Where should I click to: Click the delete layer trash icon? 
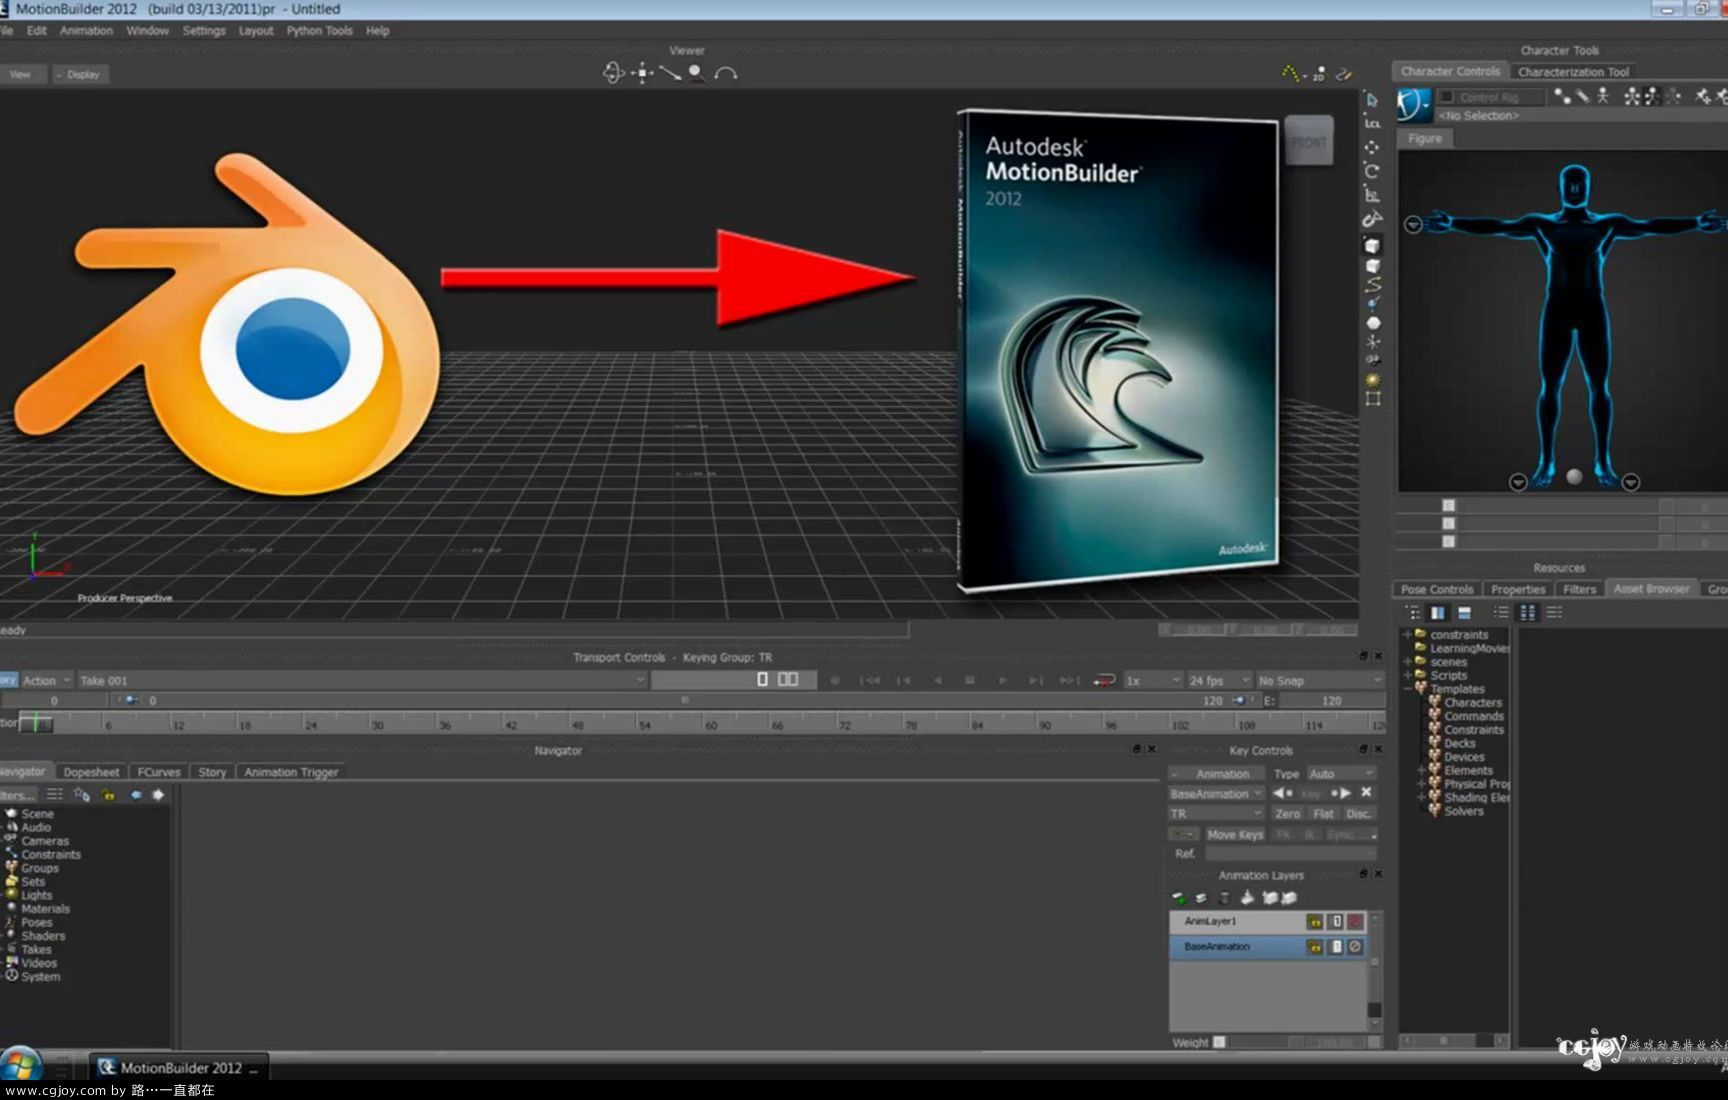[1223, 898]
